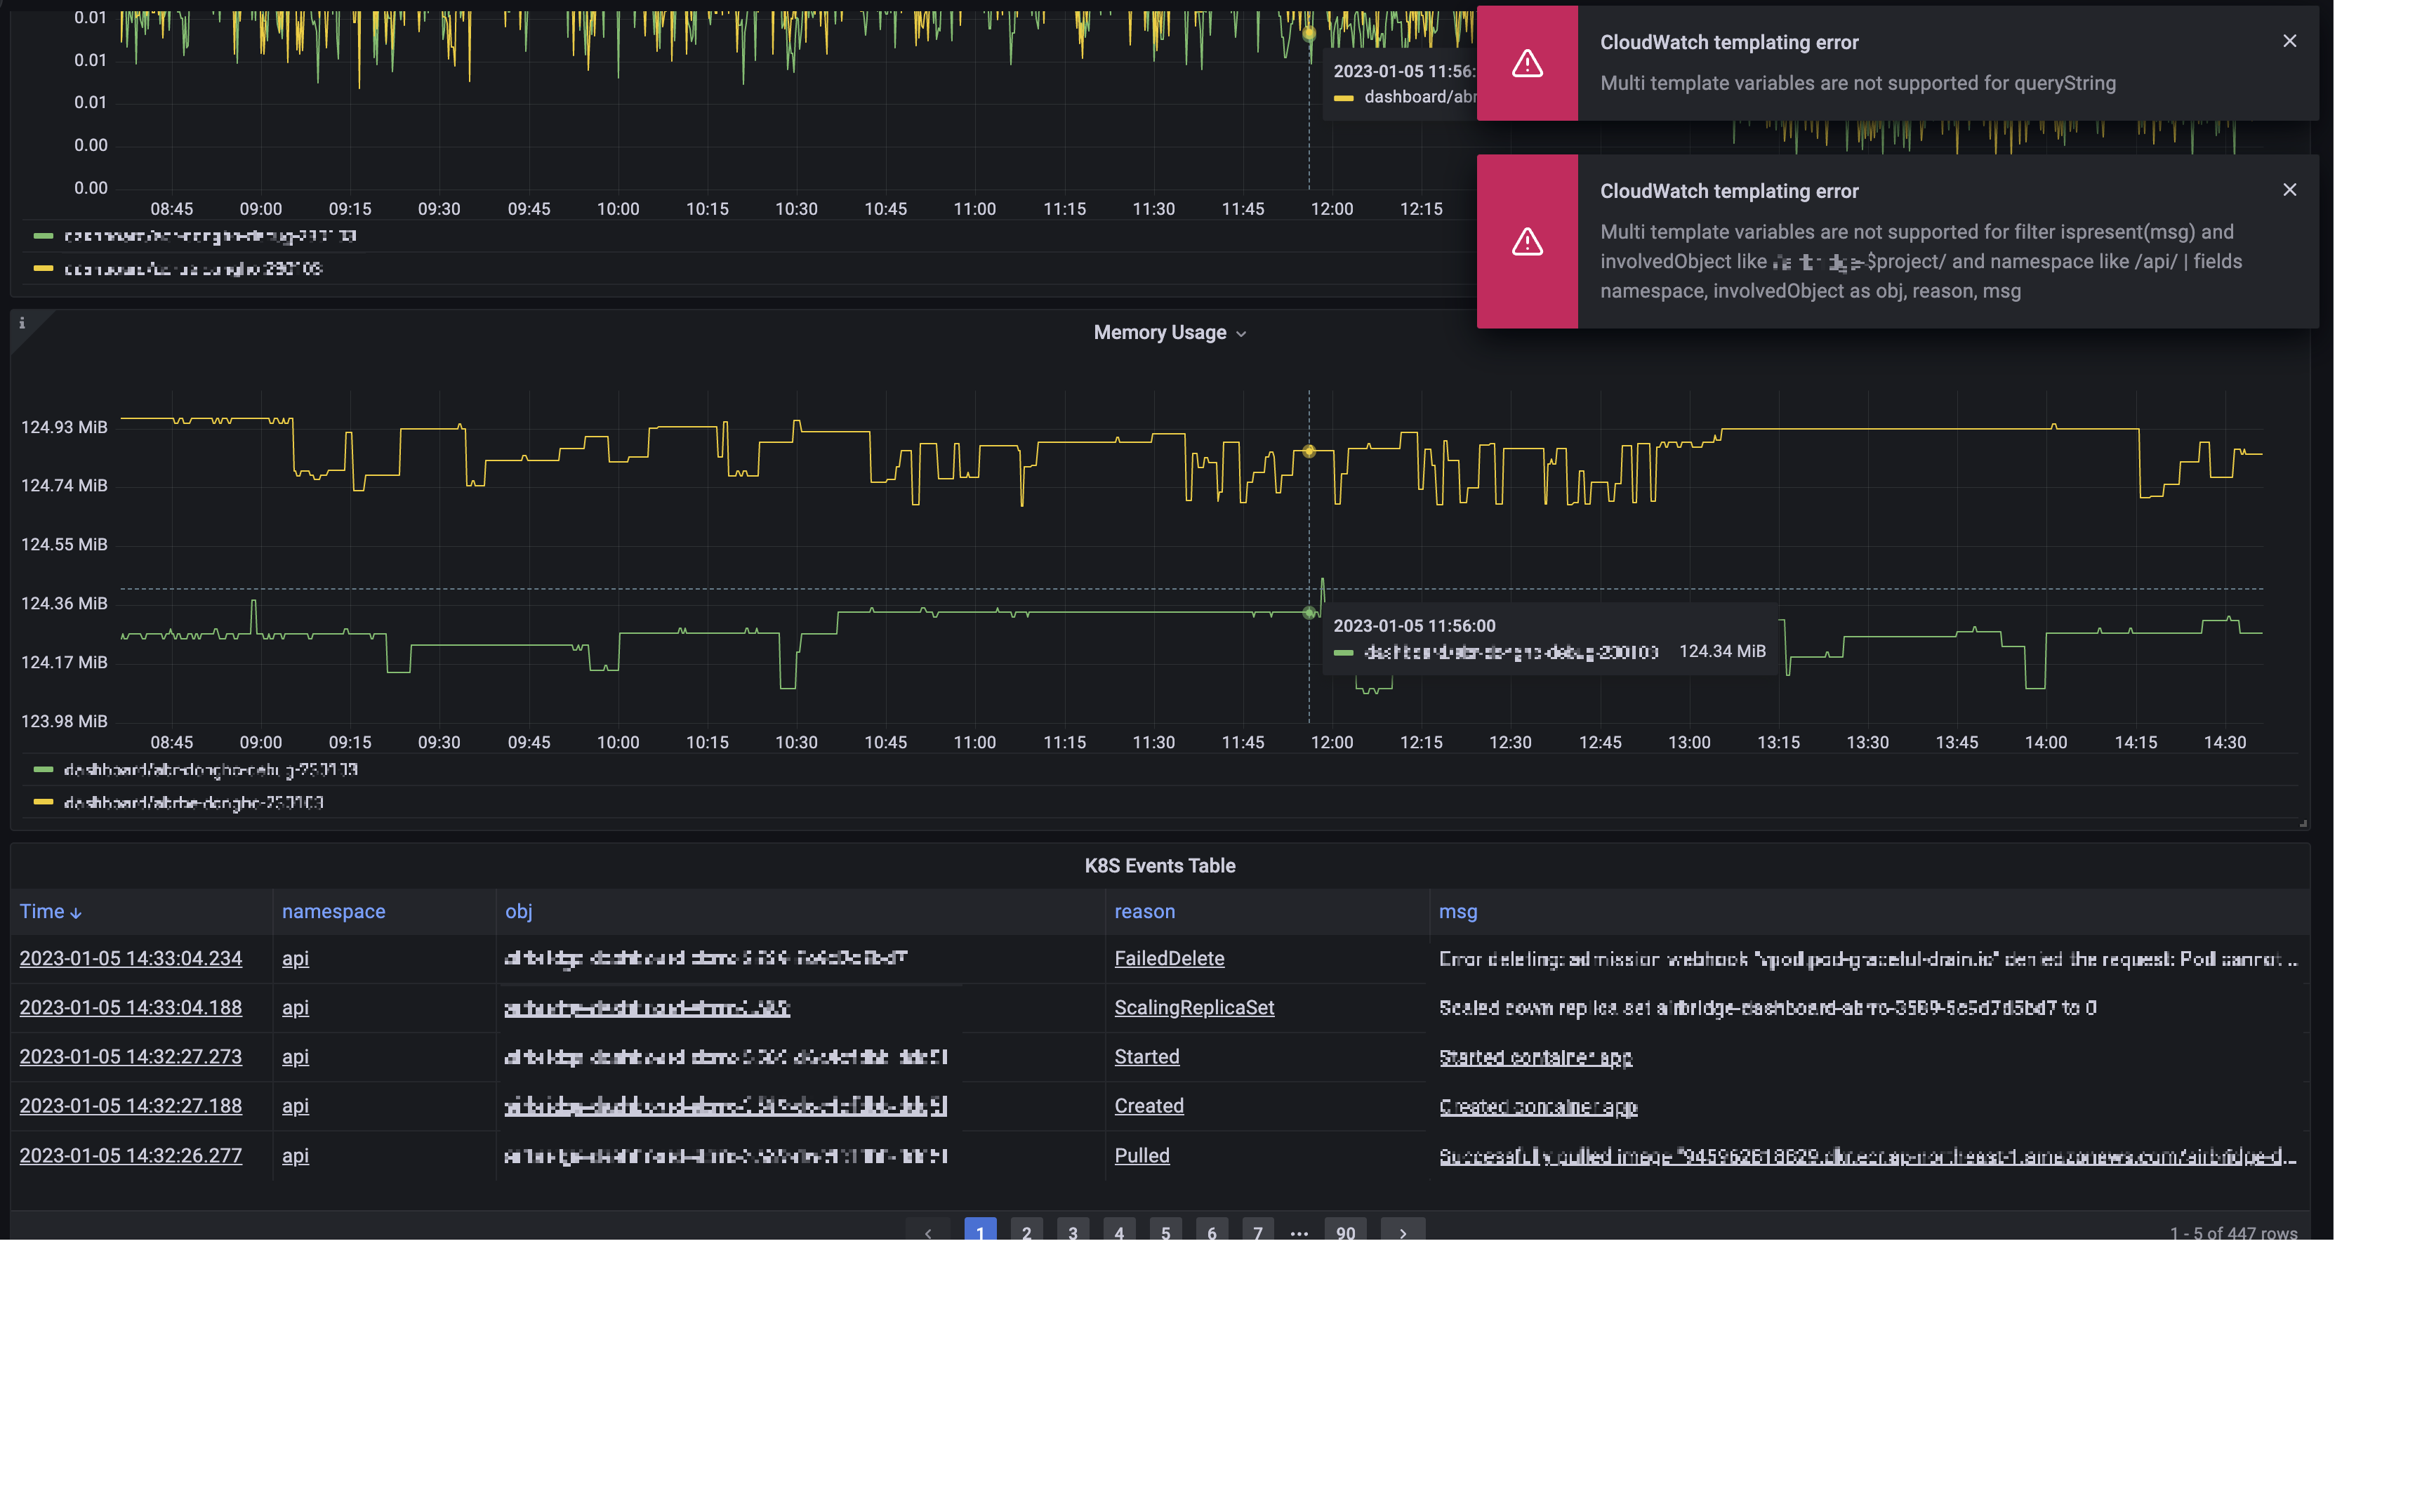2422x1512 pixels.
Task: Select page 2 of the events table
Action: tap(1026, 1233)
